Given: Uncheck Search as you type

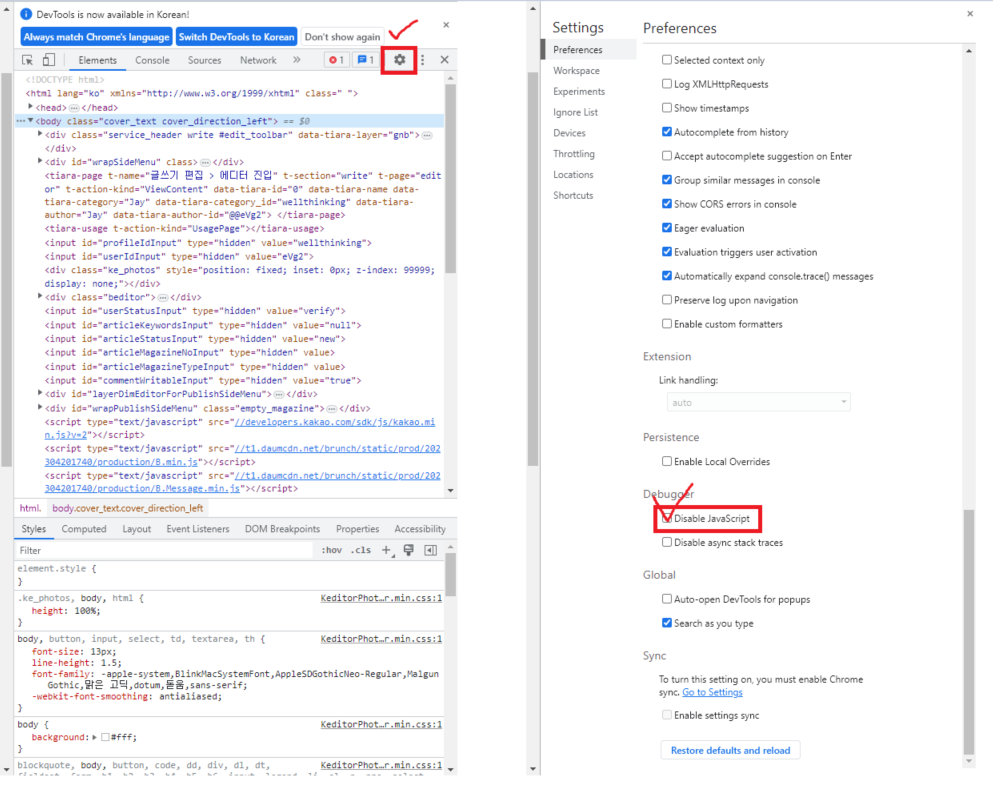Looking at the screenshot, I should pyautogui.click(x=667, y=623).
